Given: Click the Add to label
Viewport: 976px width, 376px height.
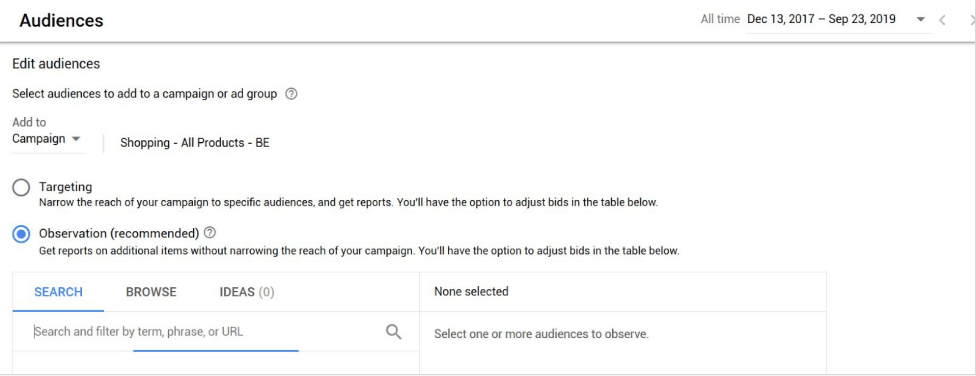Looking at the screenshot, I should [29, 122].
